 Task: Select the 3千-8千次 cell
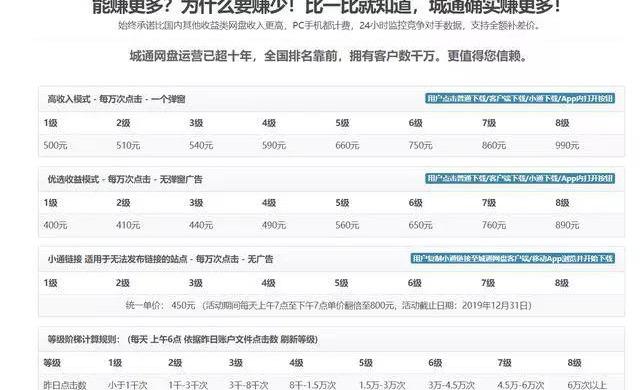(x=249, y=385)
